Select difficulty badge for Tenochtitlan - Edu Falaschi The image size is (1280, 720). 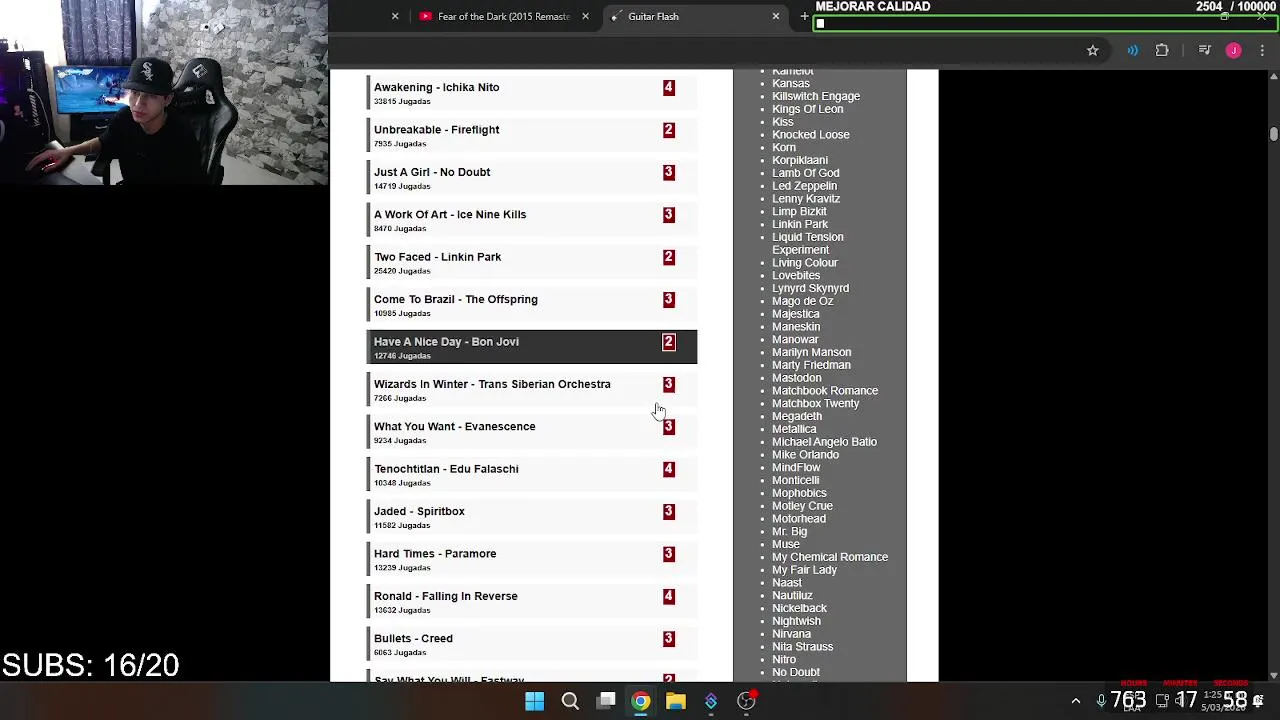669,469
